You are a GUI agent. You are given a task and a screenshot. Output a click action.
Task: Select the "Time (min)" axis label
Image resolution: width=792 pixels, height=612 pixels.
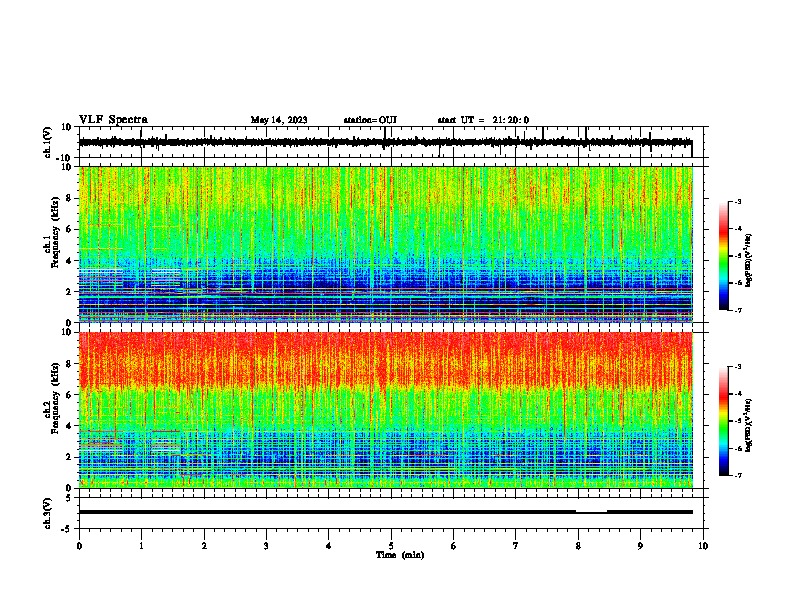[400, 555]
